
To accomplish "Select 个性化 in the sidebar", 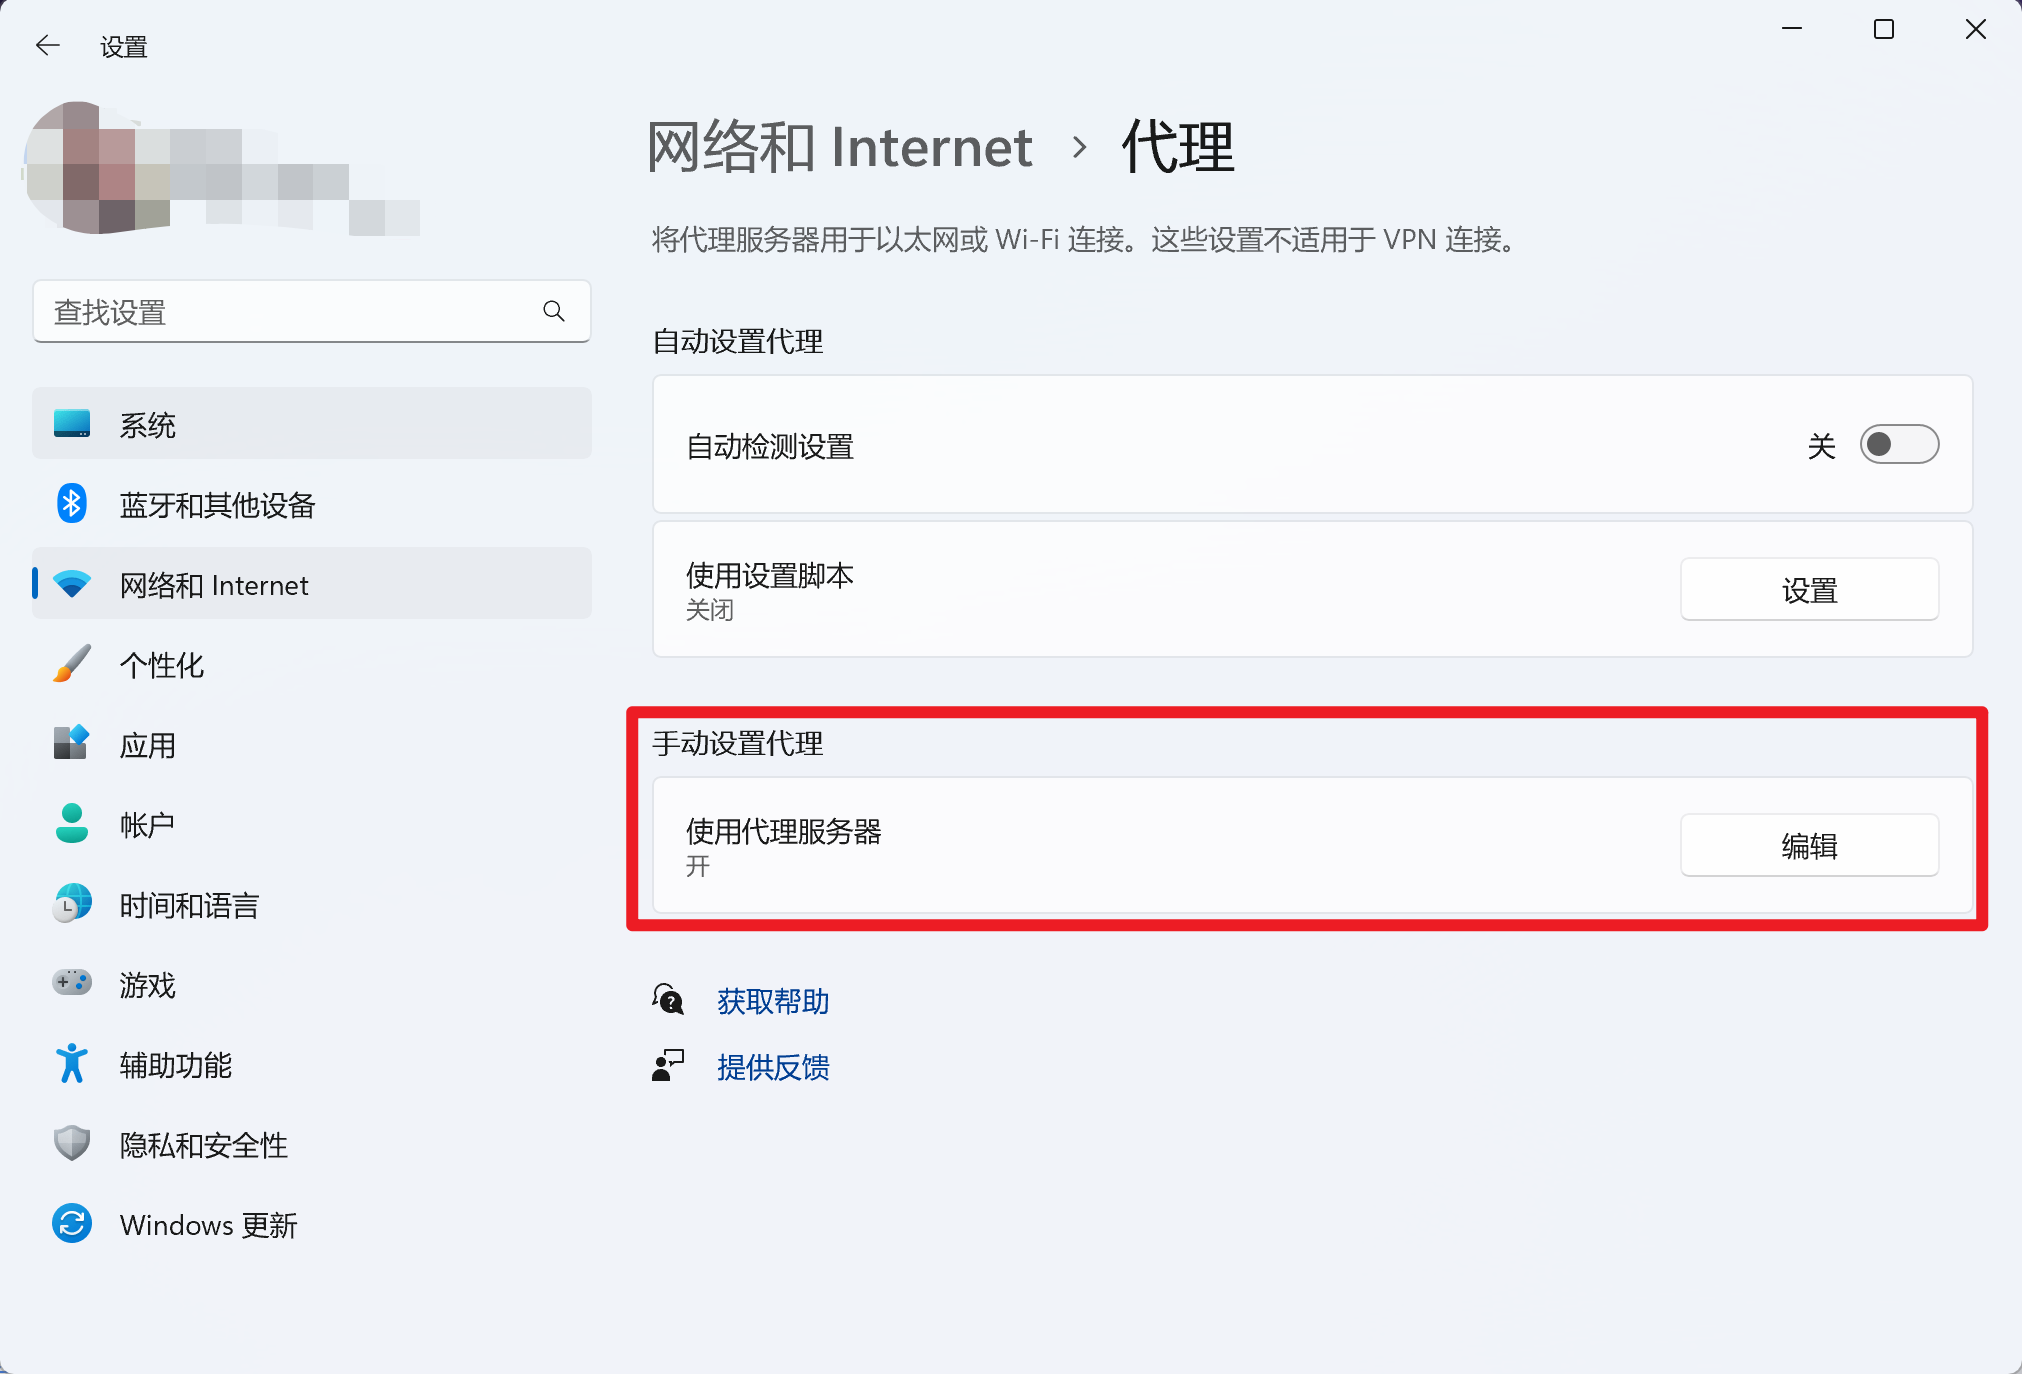I will pos(312,664).
